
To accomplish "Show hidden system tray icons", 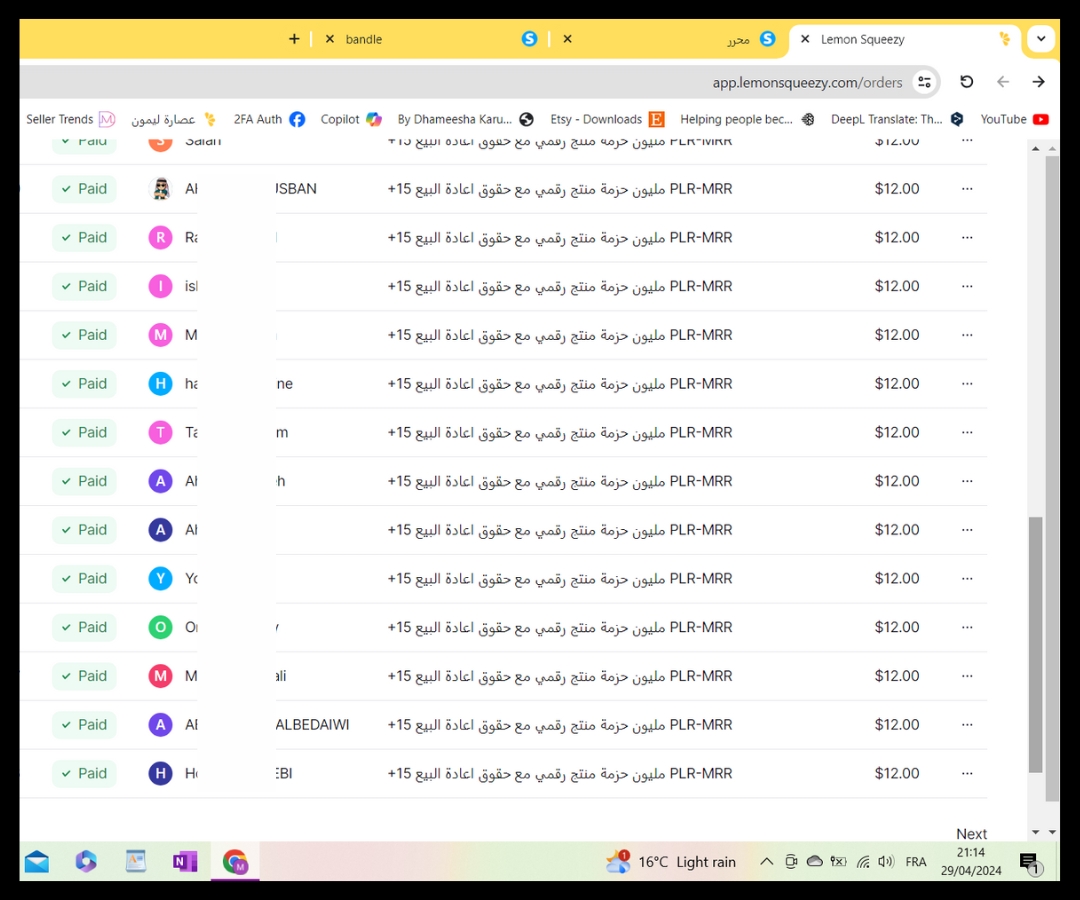I will coord(766,861).
